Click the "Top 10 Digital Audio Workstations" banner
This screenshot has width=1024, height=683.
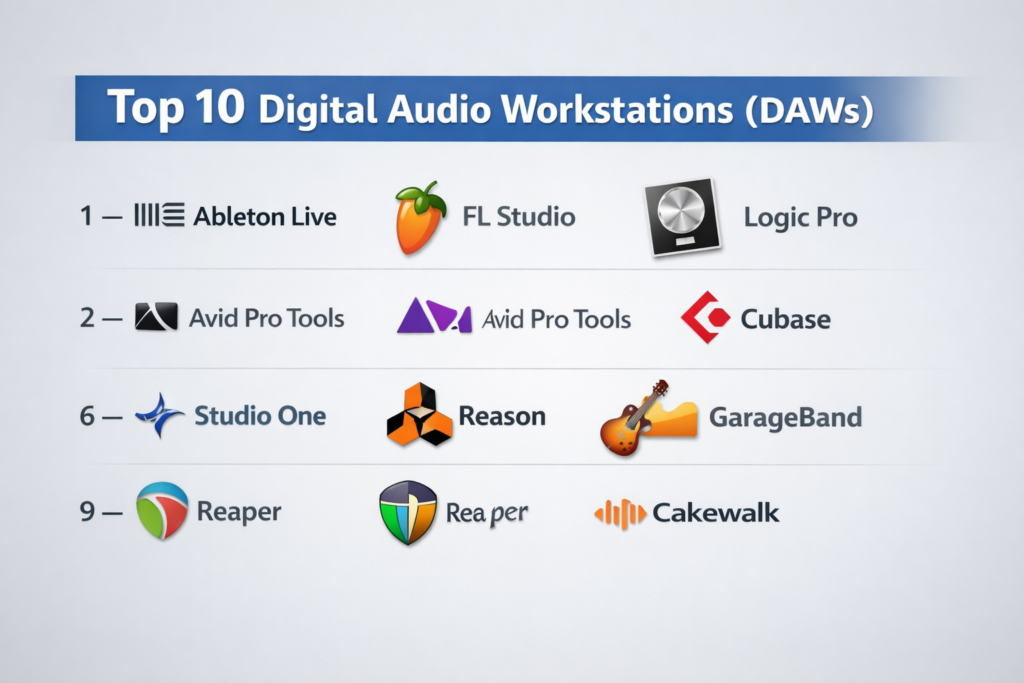pos(490,108)
